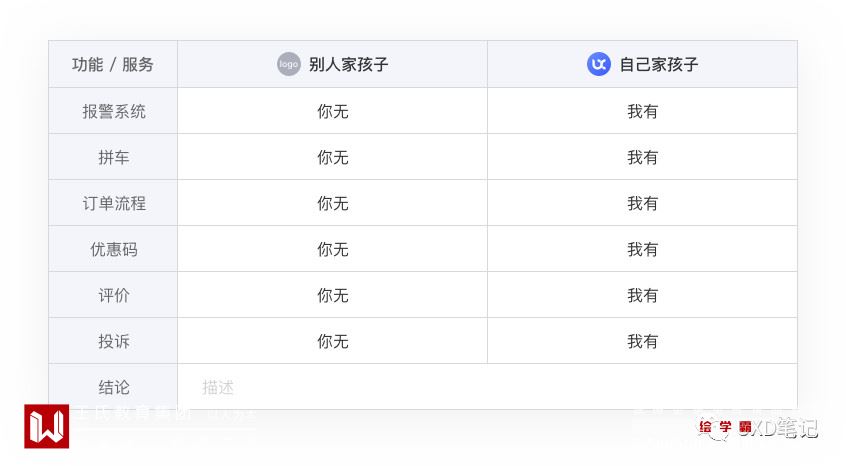Select the 报警系统 row label

[114, 111]
